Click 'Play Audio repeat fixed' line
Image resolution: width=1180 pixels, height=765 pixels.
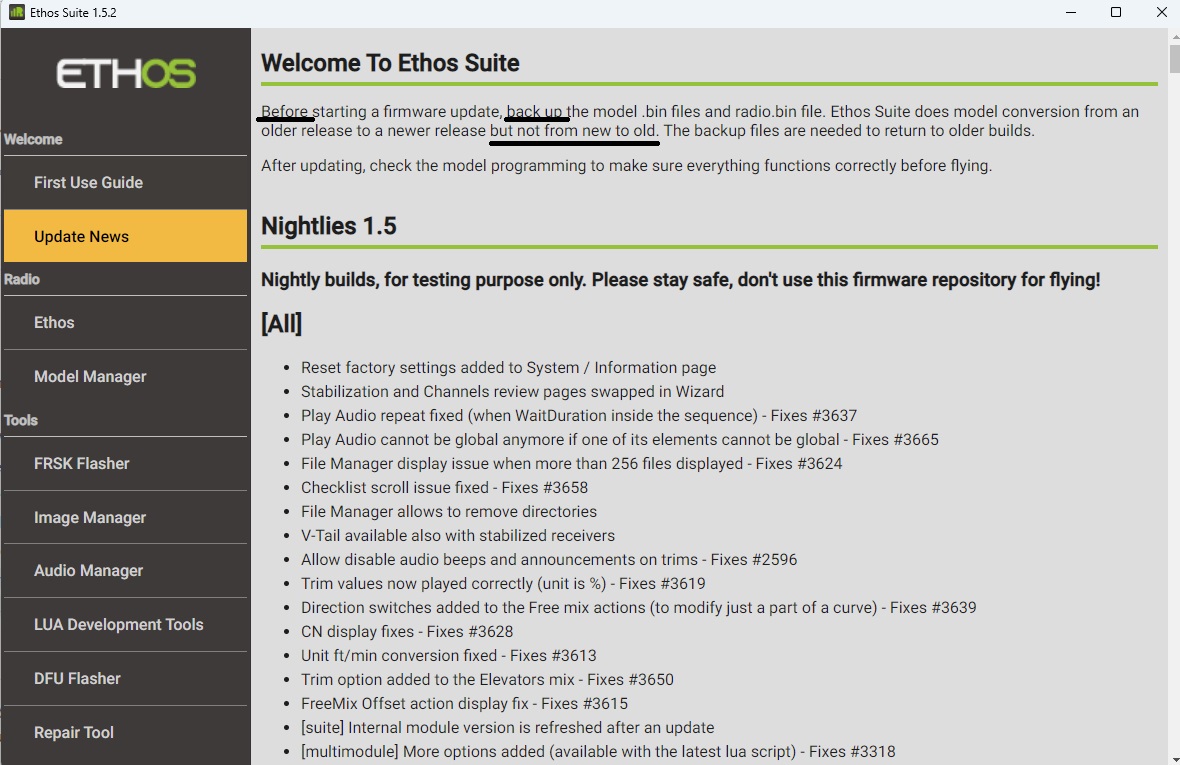[579, 416]
